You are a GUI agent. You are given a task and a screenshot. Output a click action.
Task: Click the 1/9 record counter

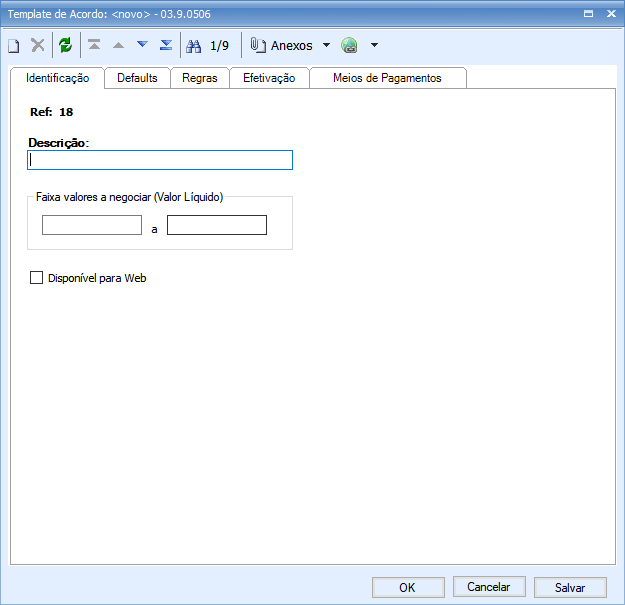[220, 46]
